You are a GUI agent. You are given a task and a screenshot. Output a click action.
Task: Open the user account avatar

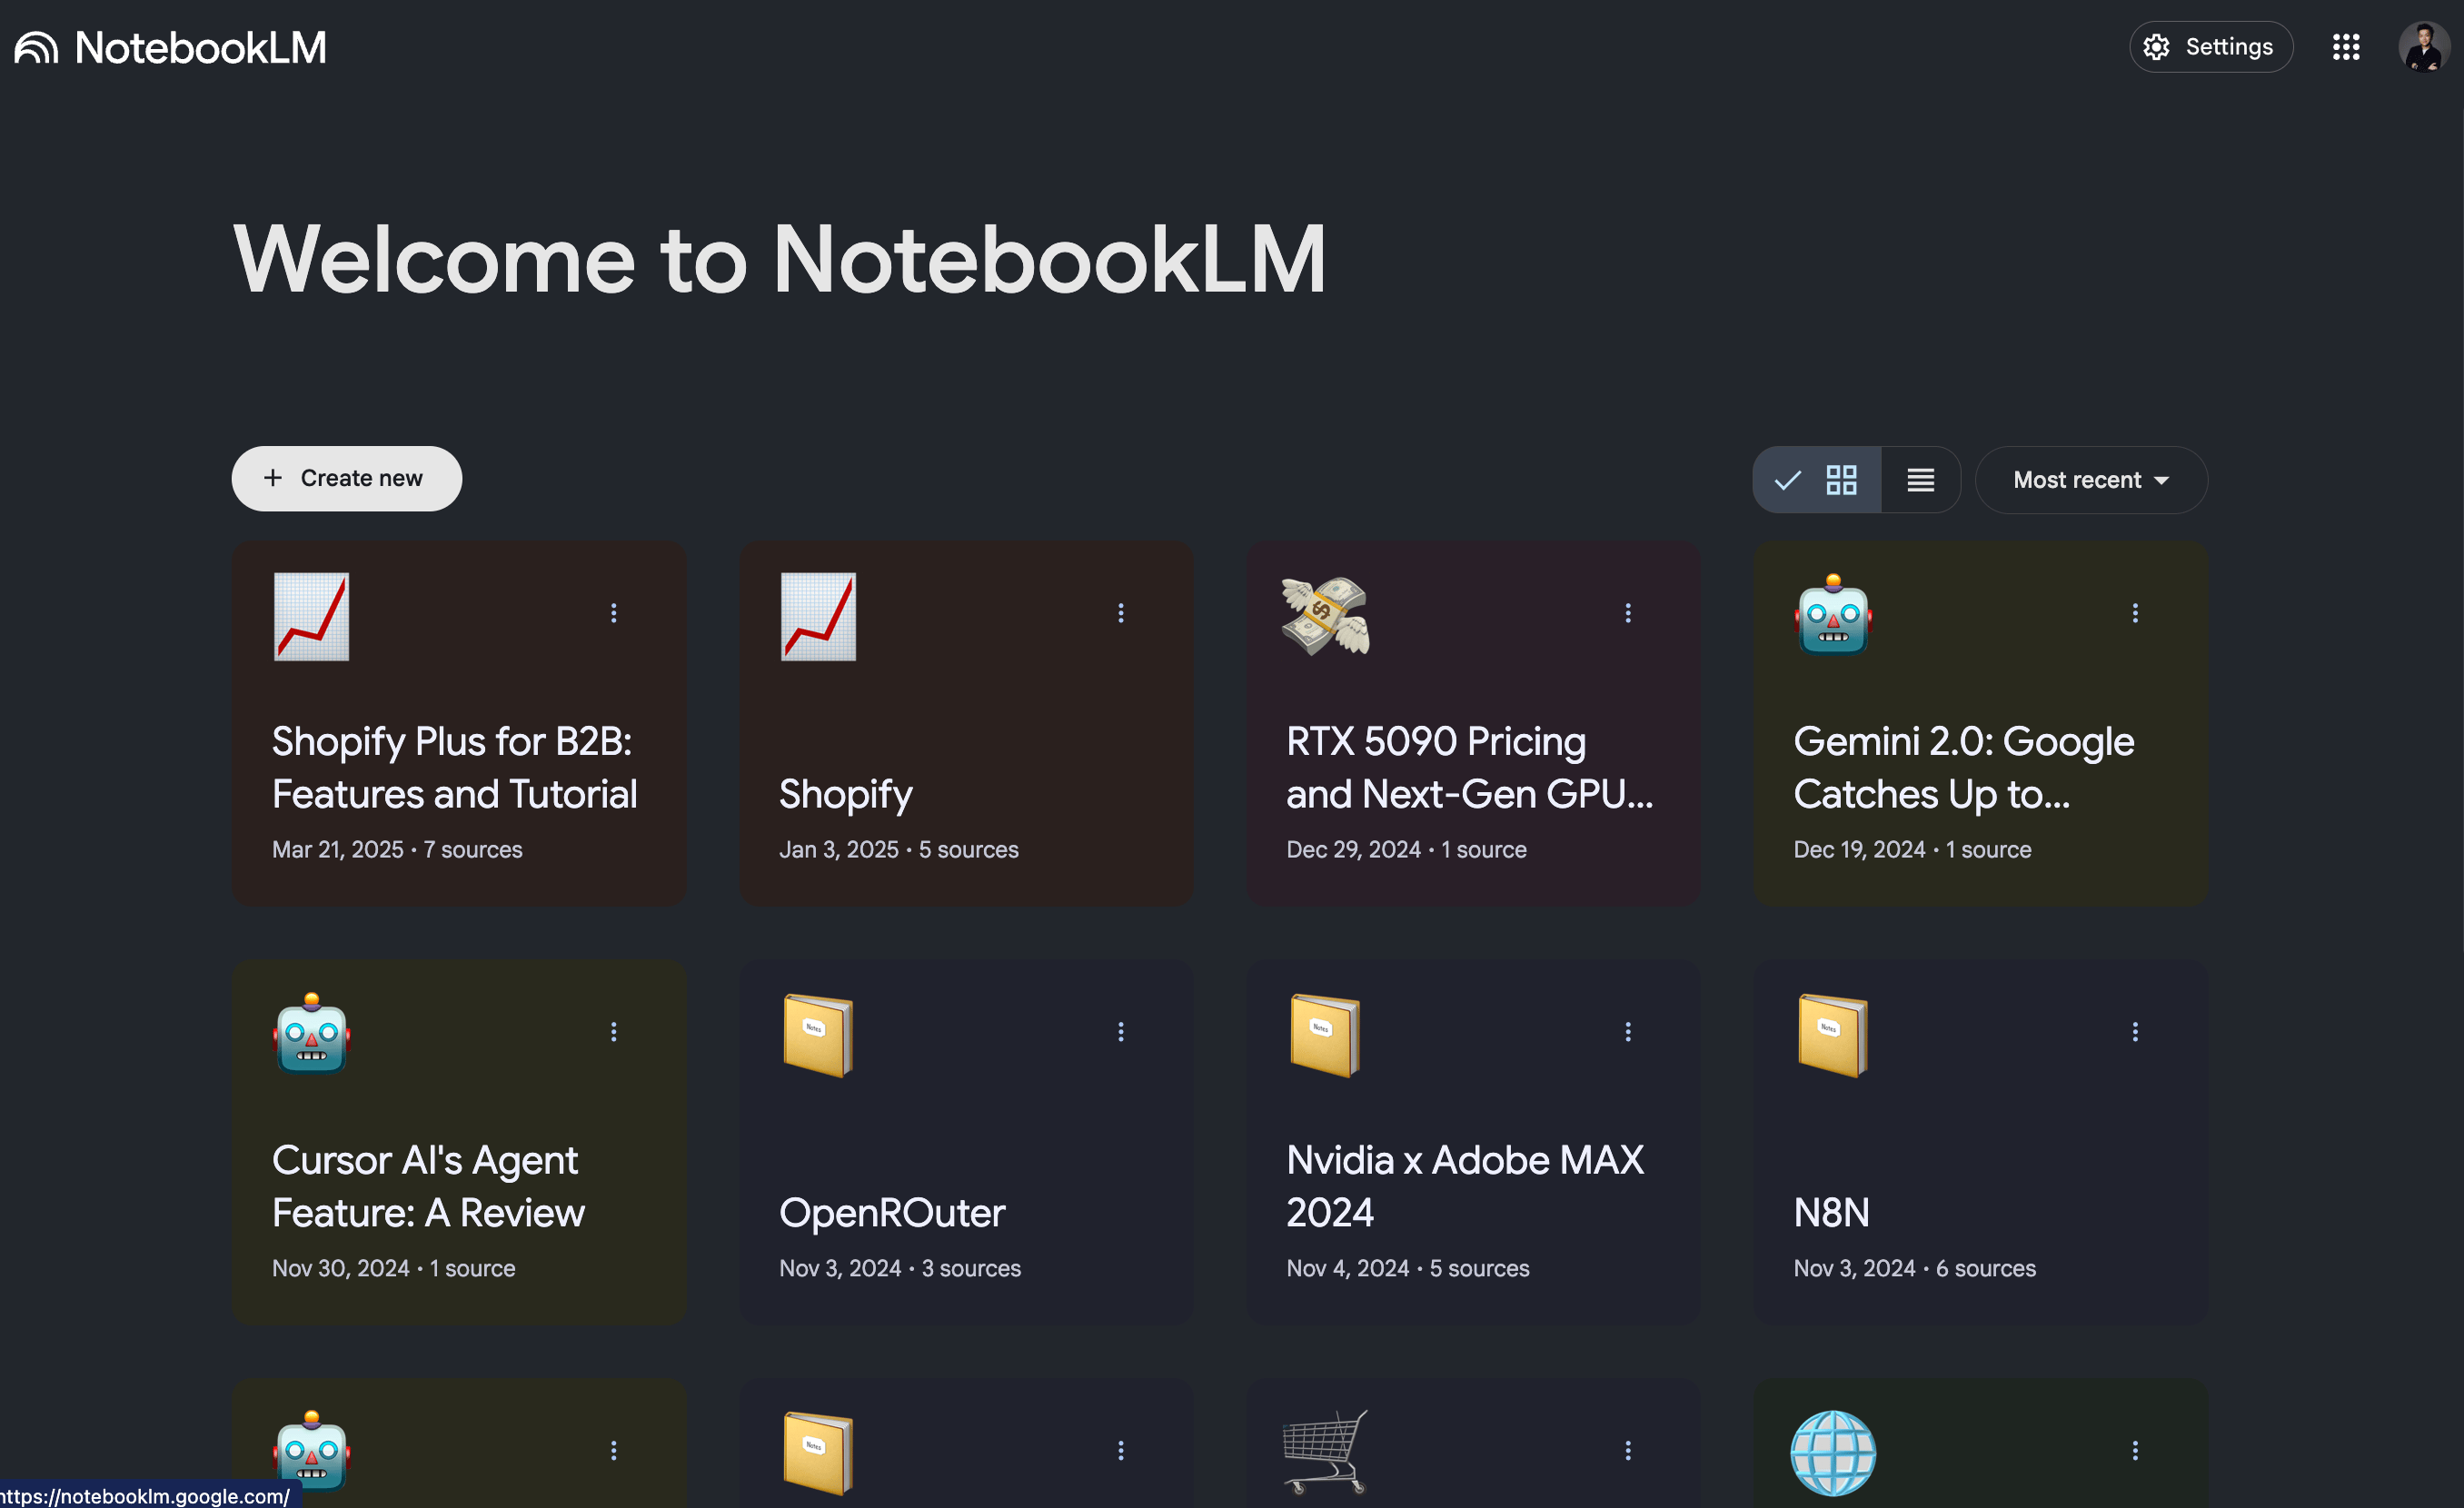coord(2424,47)
